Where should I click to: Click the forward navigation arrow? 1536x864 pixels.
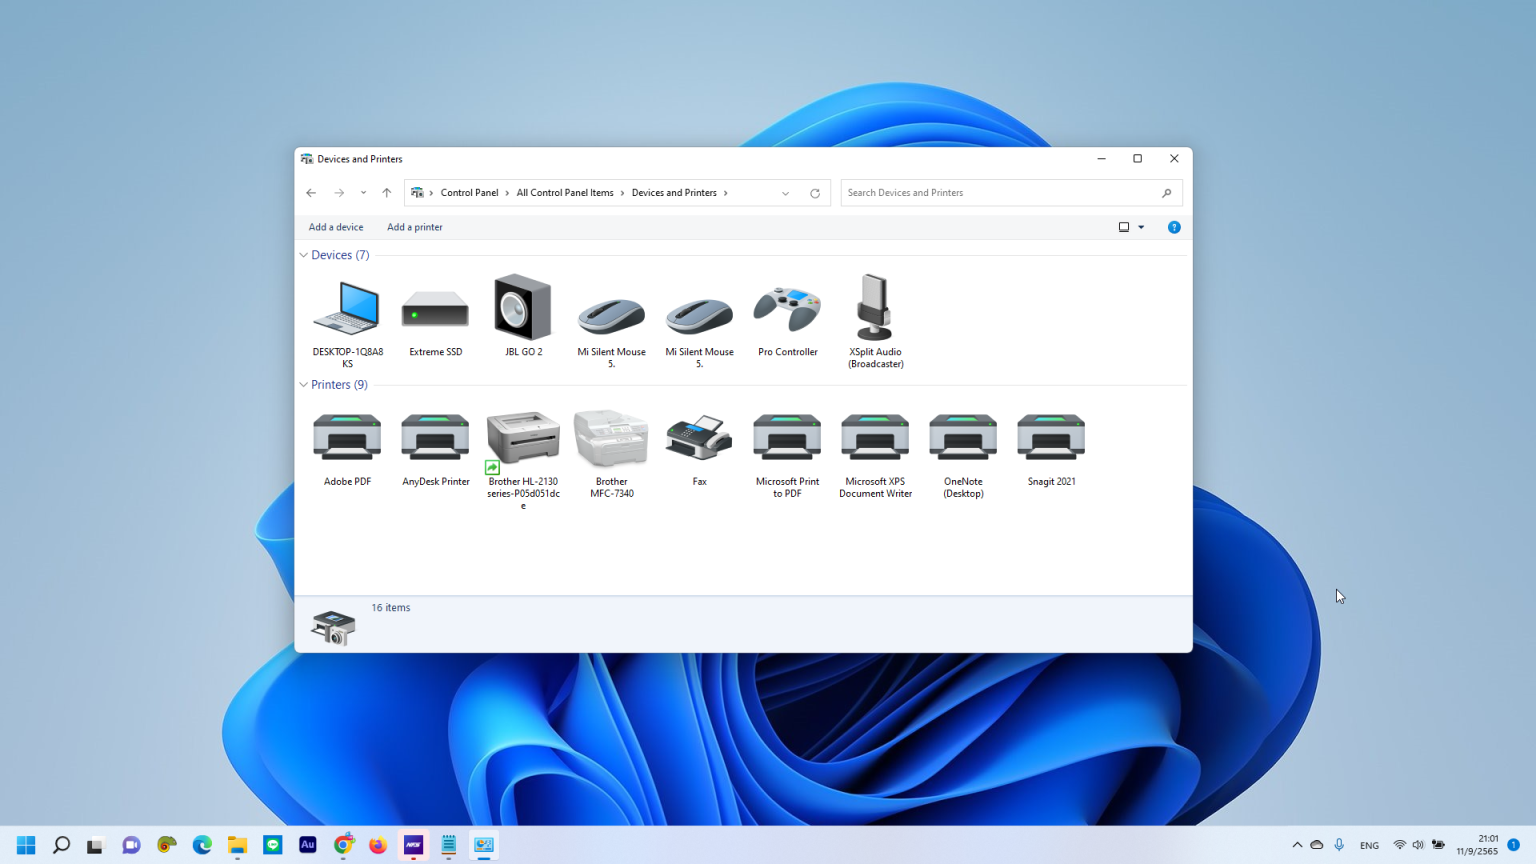(x=339, y=193)
